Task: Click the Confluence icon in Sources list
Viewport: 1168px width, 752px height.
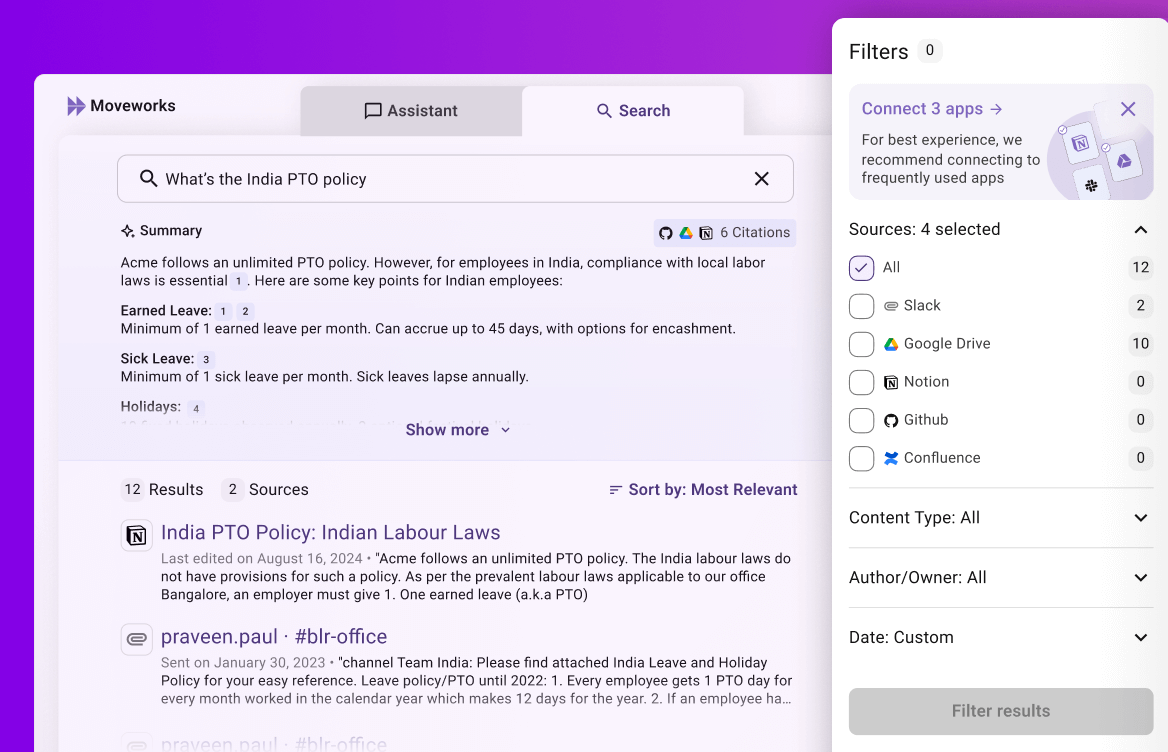Action: pyautogui.click(x=890, y=458)
